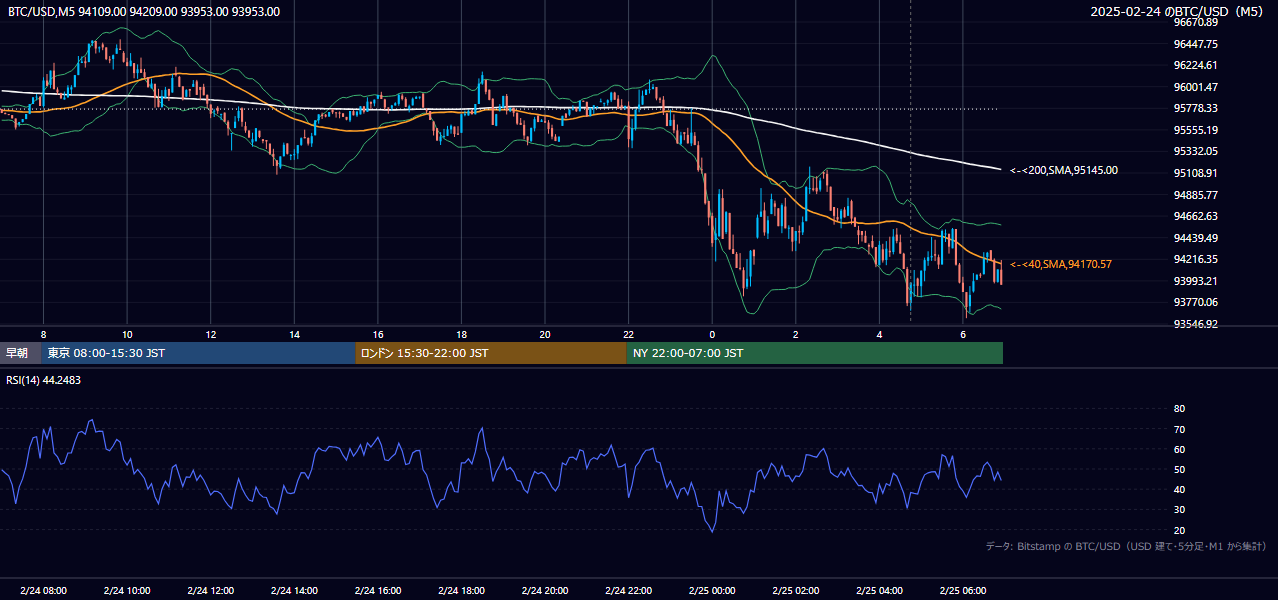Image resolution: width=1278 pixels, height=600 pixels.
Task: Click hour tick 8 under price chart
Action: point(43,334)
